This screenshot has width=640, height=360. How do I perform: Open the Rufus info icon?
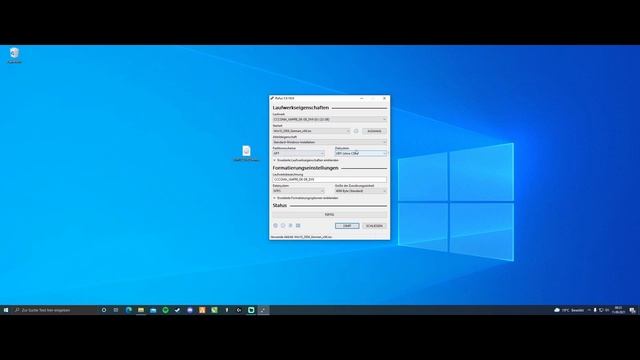(283, 225)
